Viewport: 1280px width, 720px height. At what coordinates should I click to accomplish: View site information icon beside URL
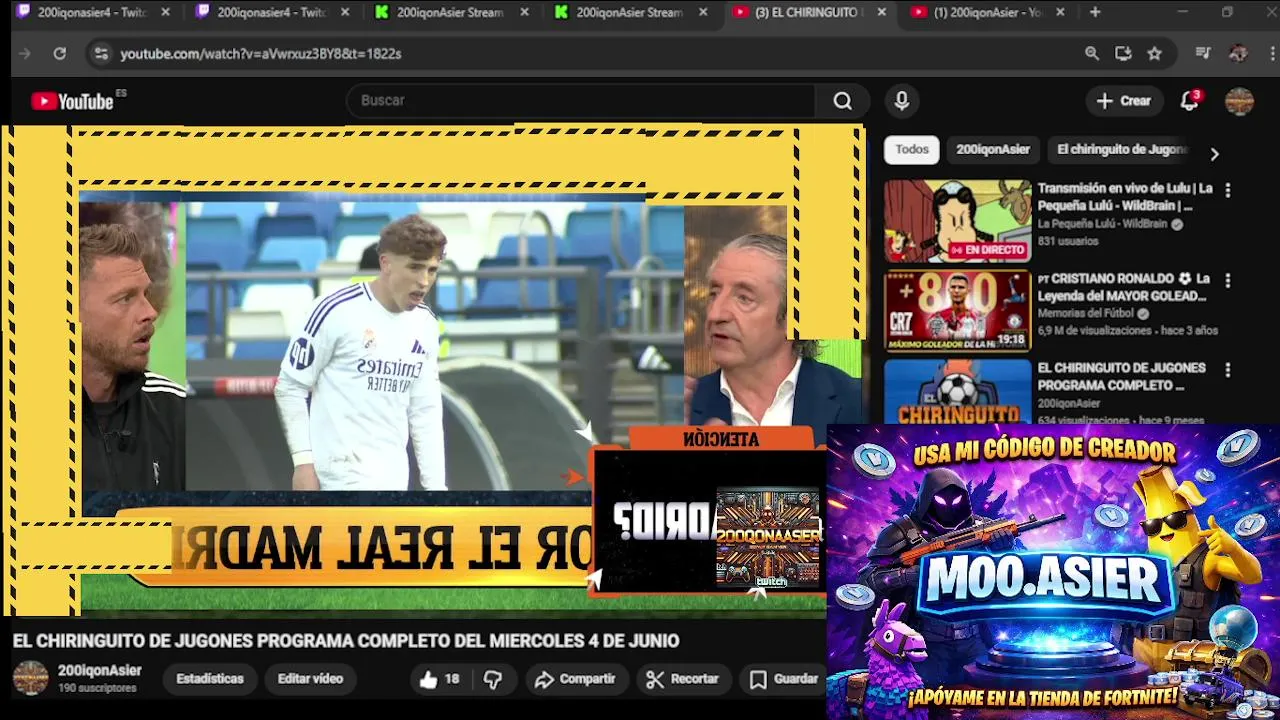click(x=100, y=53)
